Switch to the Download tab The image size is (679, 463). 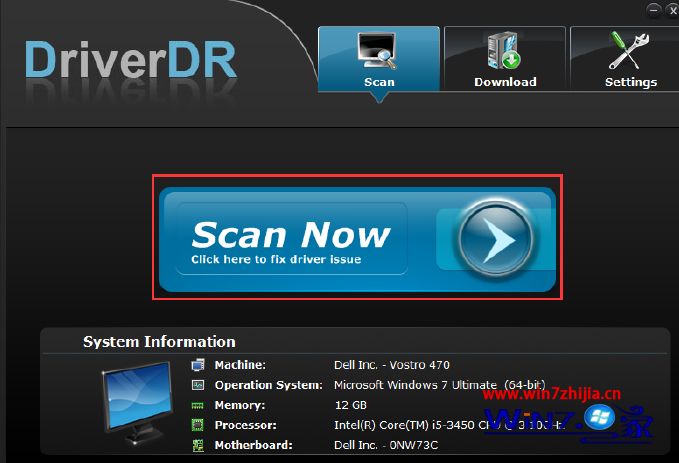tap(505, 59)
